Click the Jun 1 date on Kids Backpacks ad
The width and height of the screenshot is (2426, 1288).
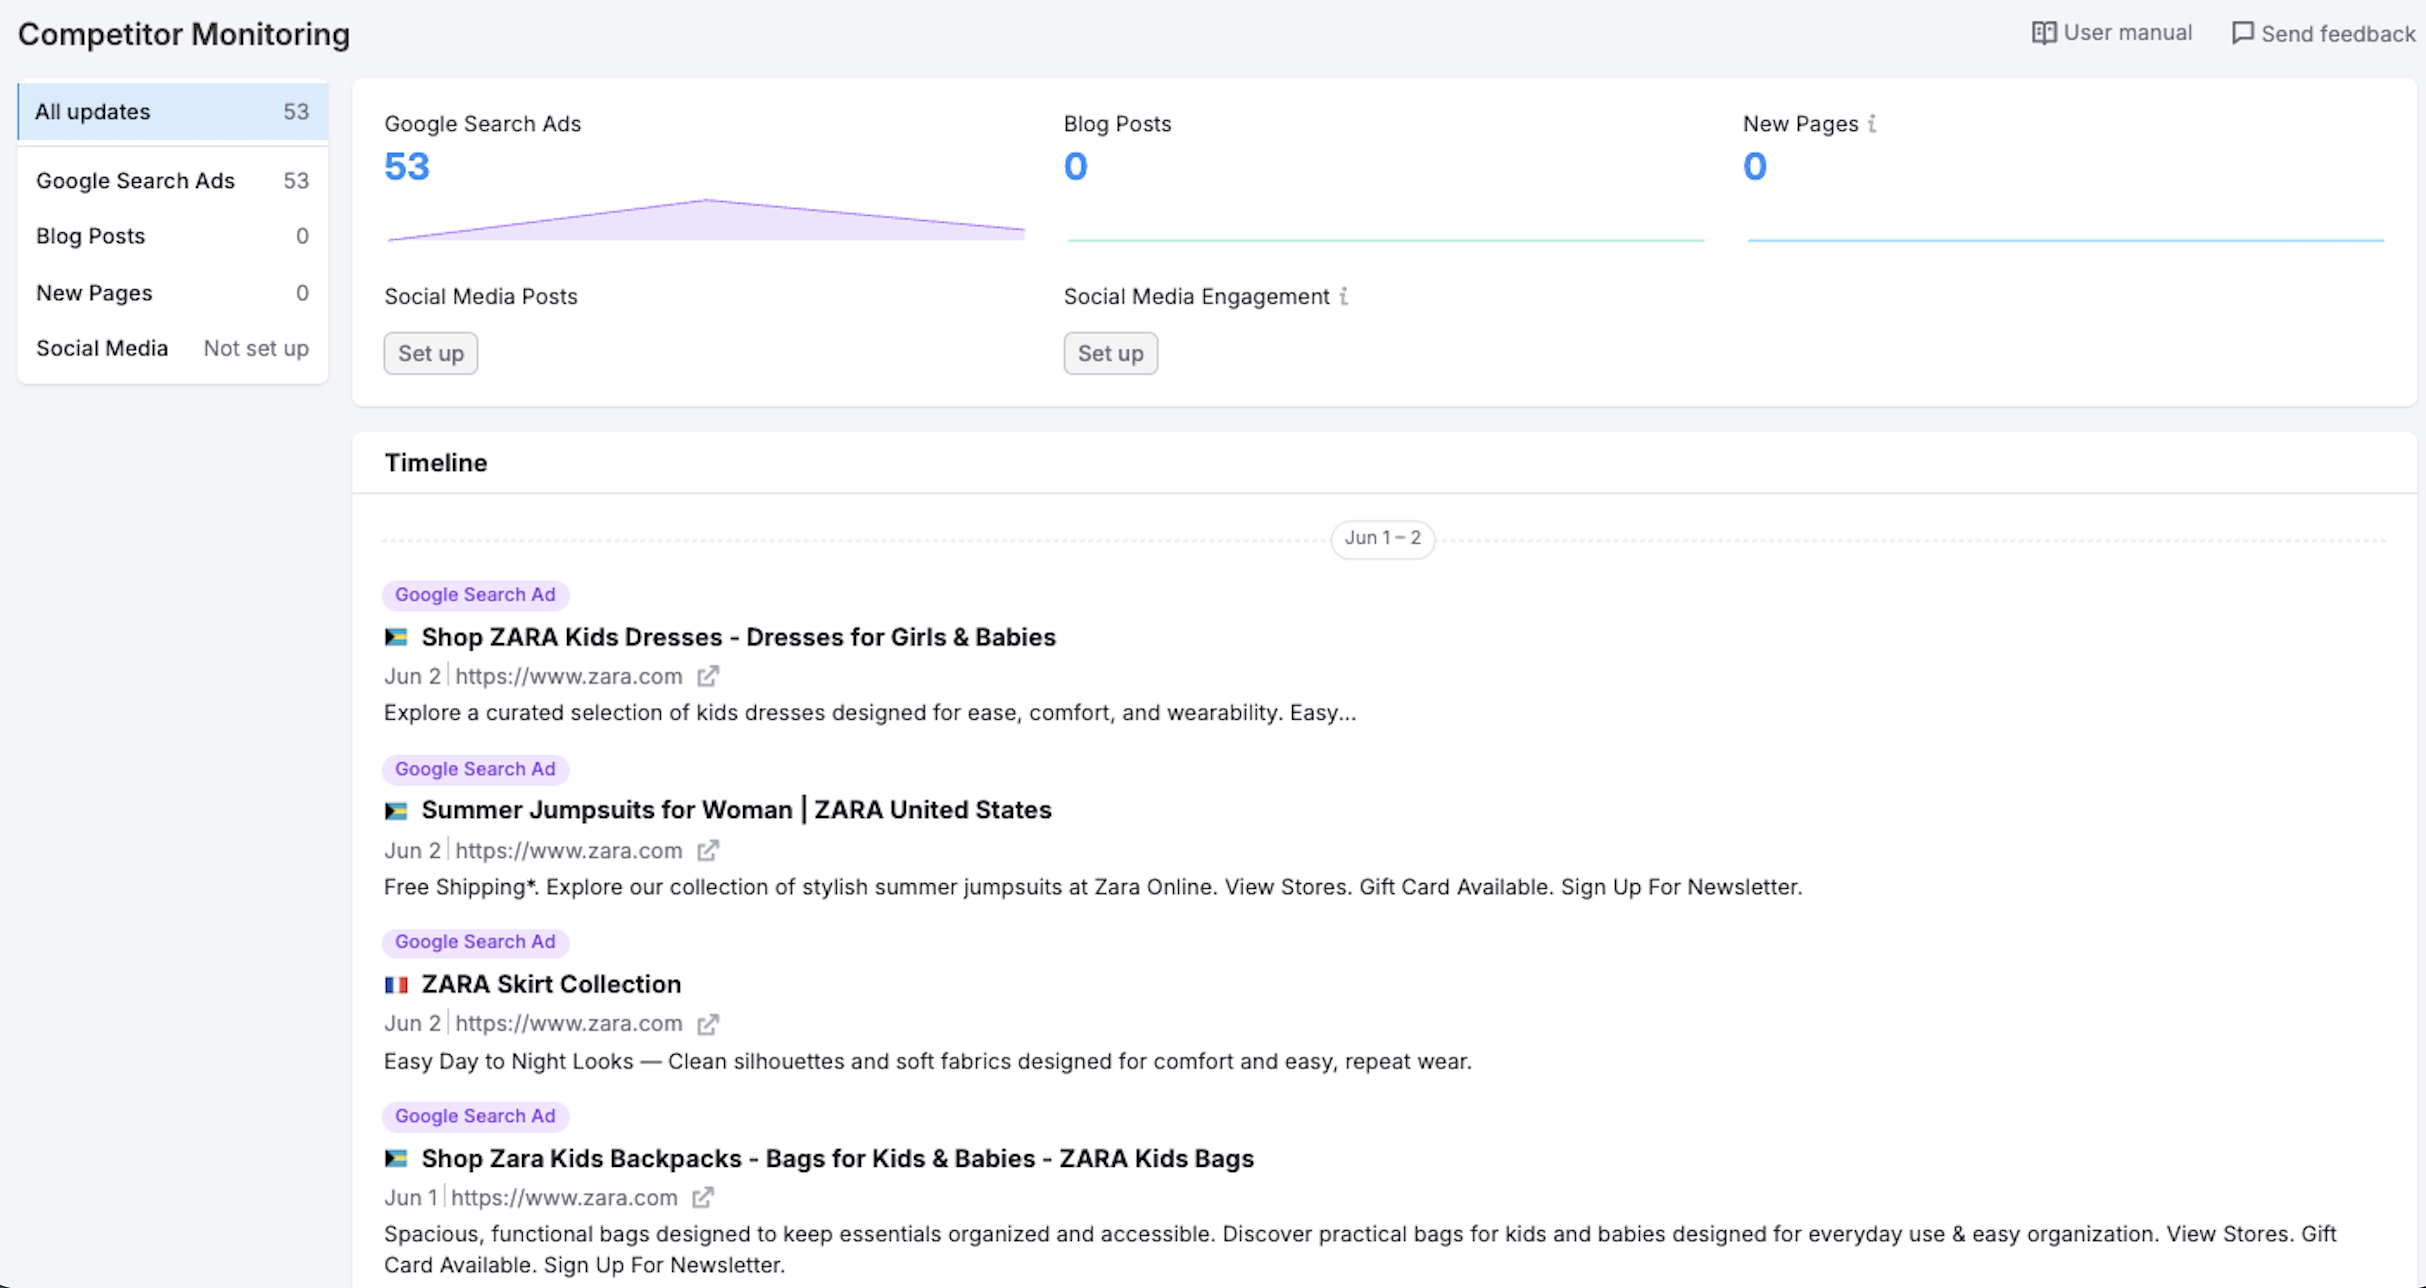tap(410, 1197)
